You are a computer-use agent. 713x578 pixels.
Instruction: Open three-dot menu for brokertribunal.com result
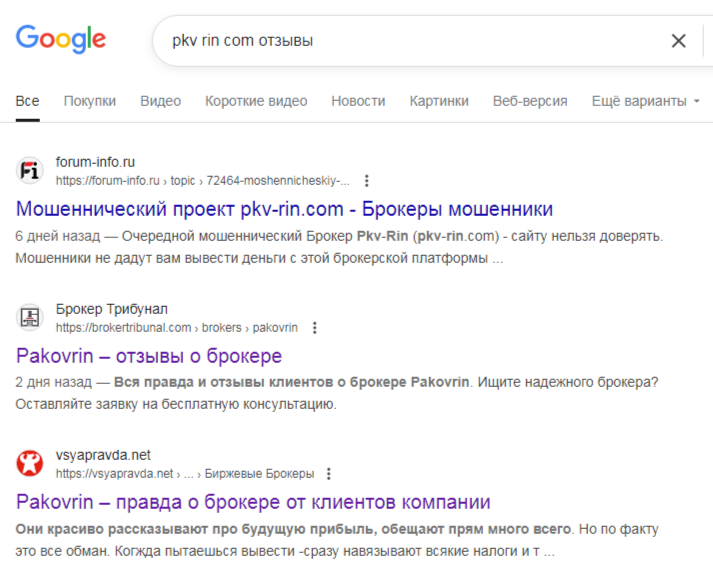coord(315,327)
